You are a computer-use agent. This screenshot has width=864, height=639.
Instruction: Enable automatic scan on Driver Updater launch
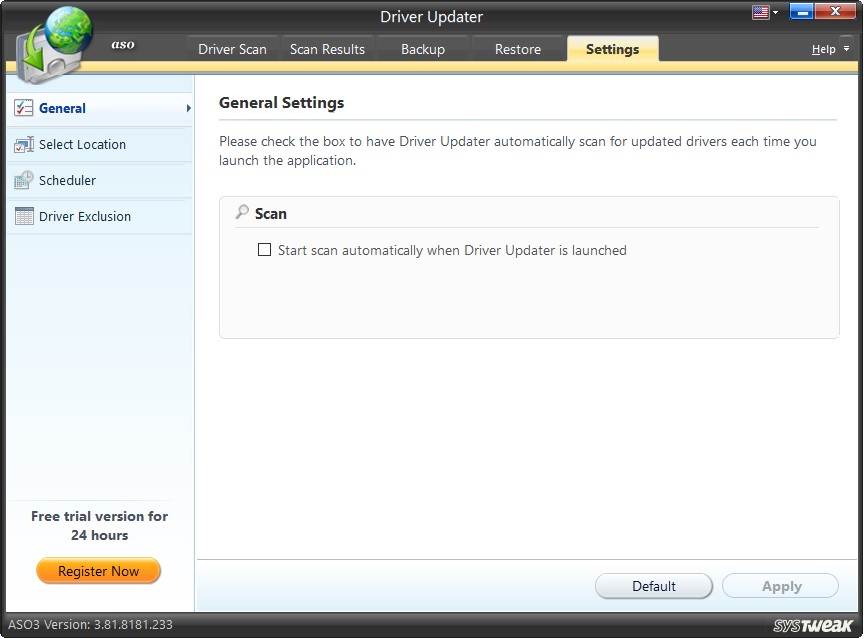[264, 250]
